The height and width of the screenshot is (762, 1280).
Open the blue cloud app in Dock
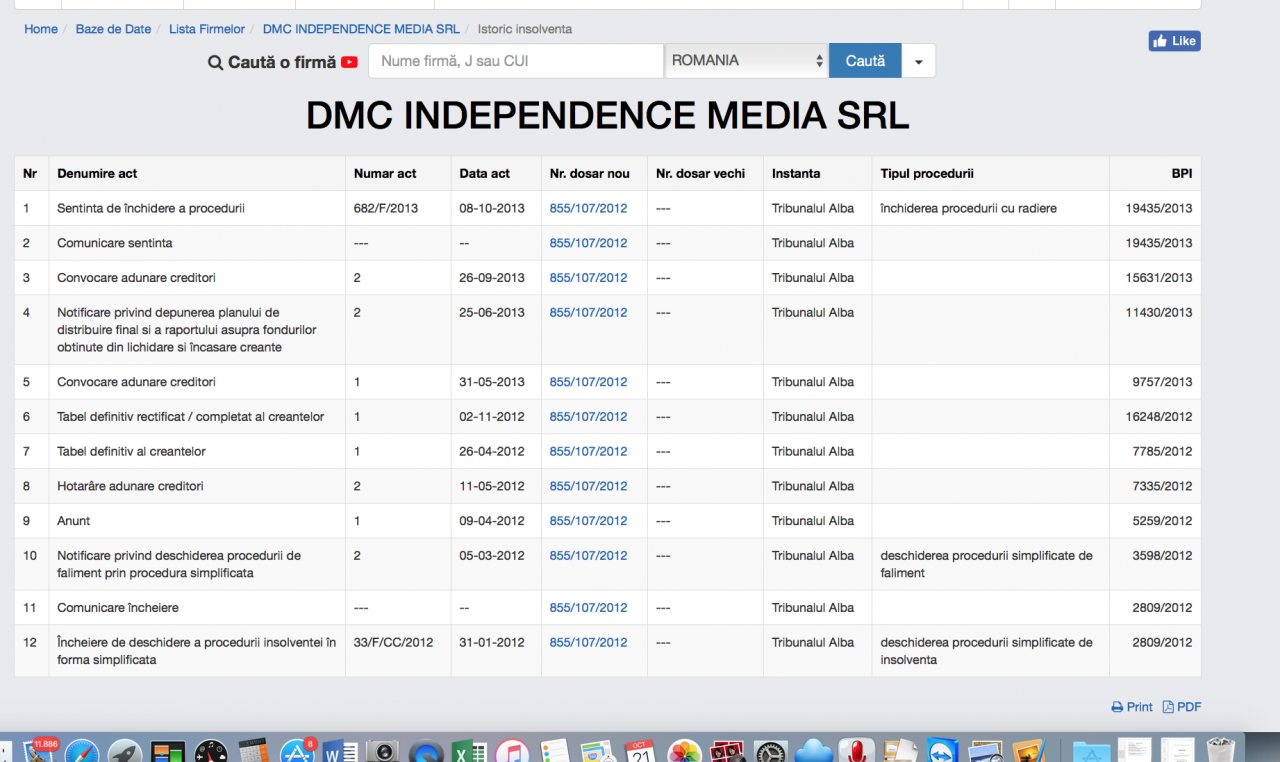pyautogui.click(x=813, y=751)
